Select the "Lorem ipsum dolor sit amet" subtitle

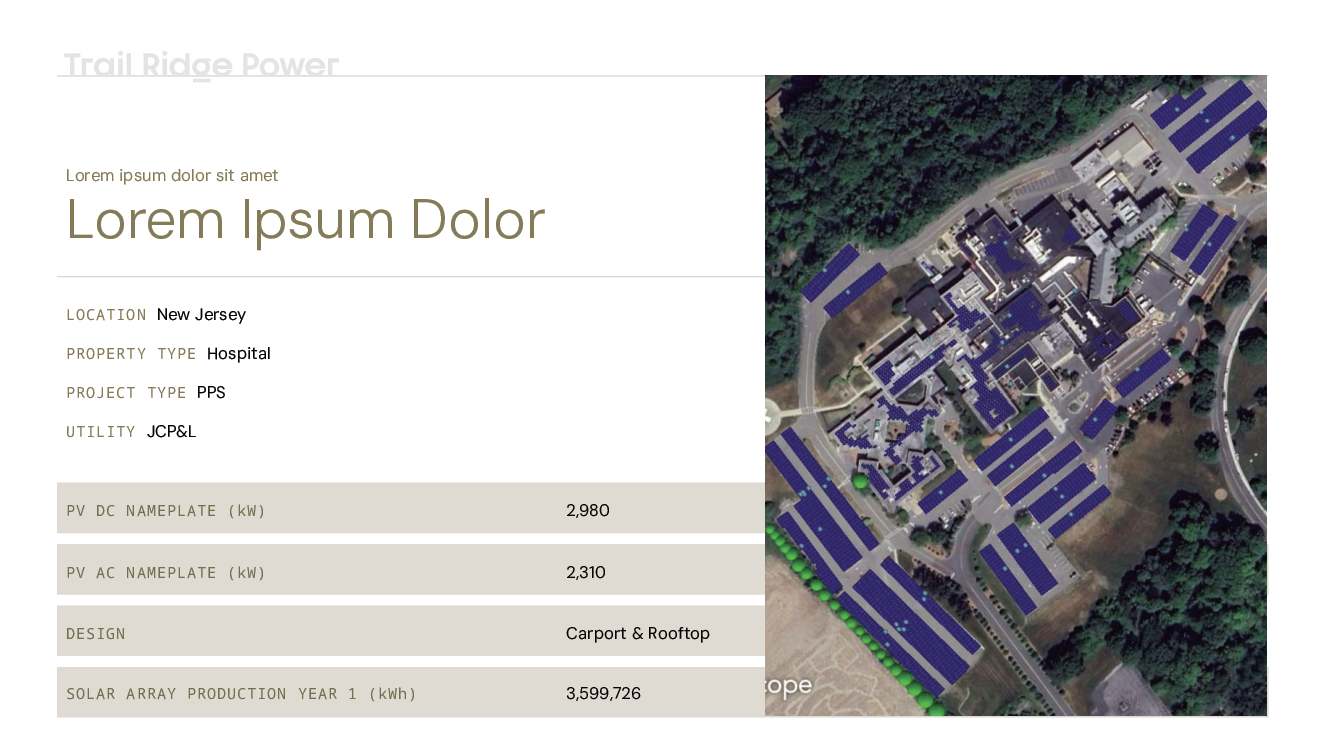coord(172,176)
